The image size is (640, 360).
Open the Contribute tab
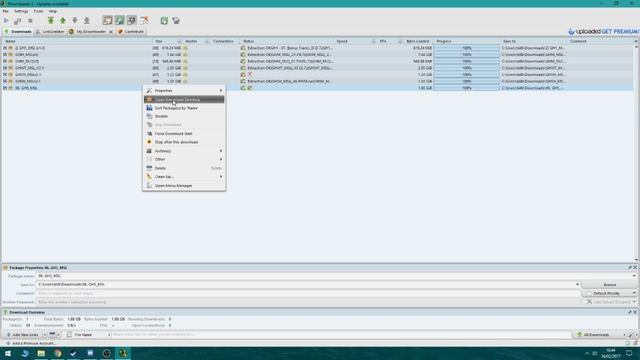click(131, 31)
